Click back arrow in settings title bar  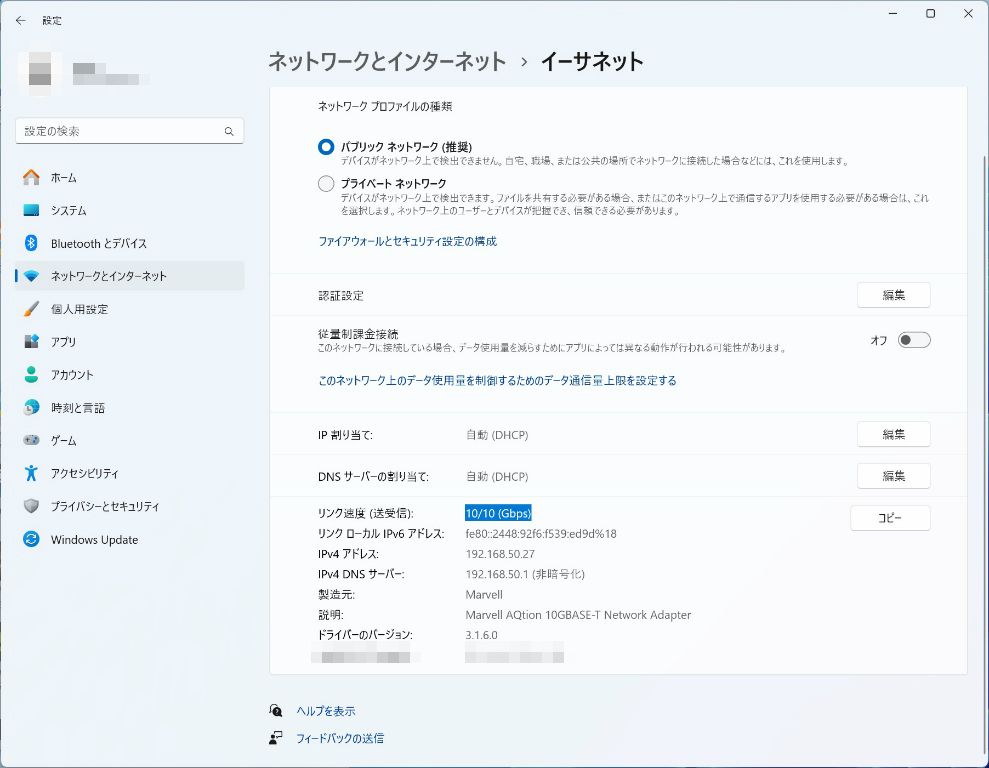coord(21,20)
